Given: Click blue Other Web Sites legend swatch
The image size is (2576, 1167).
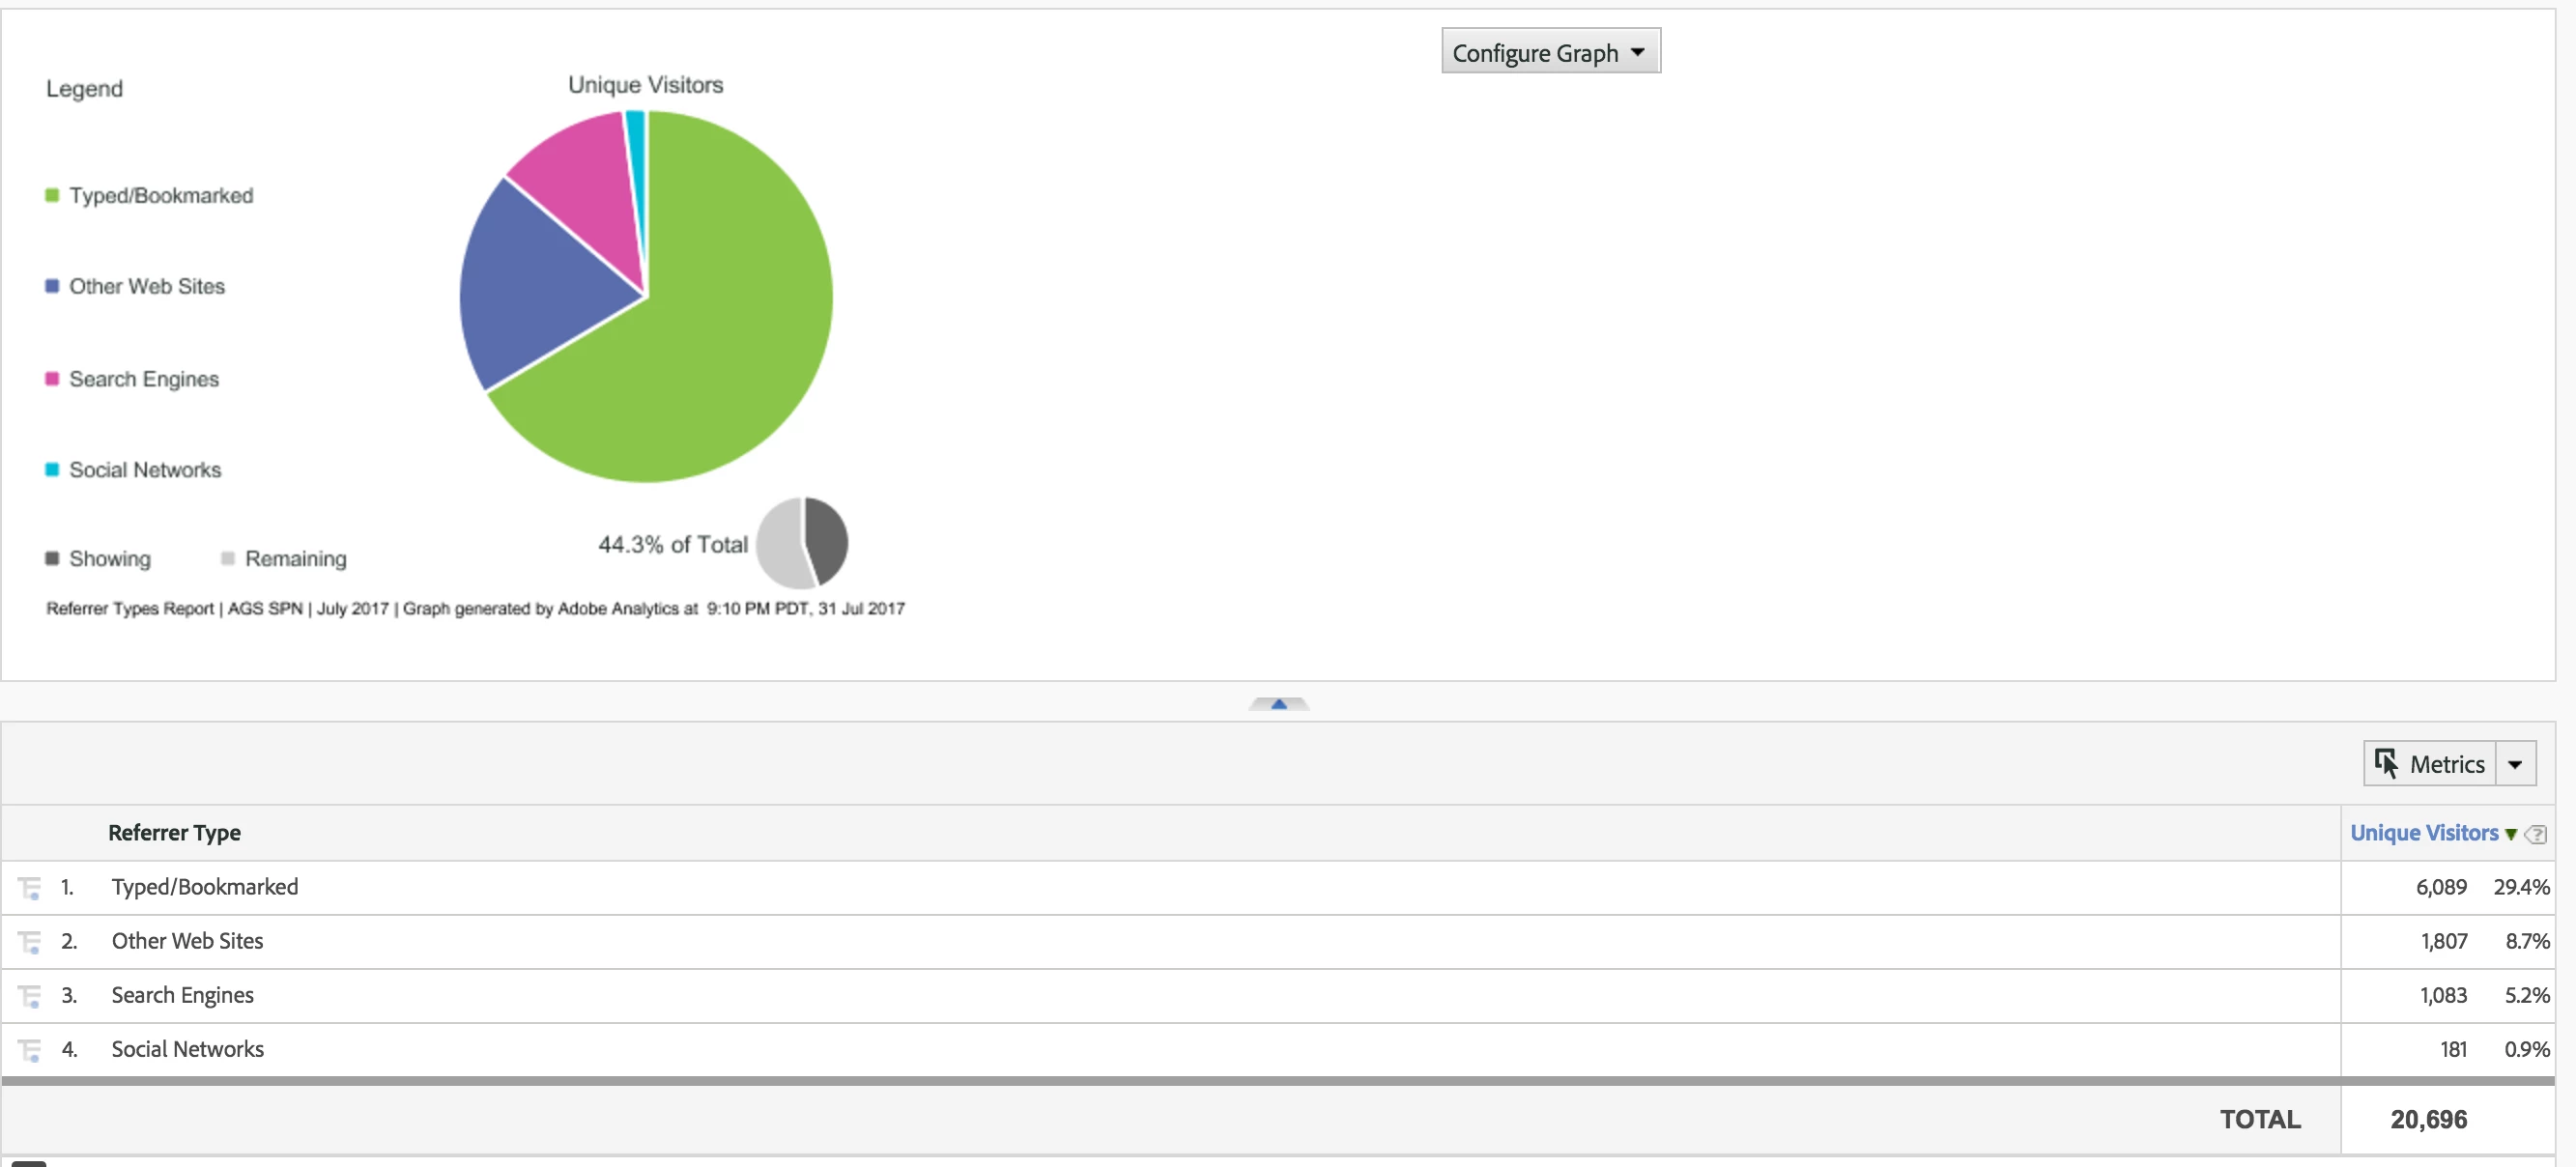Looking at the screenshot, I should [x=52, y=286].
